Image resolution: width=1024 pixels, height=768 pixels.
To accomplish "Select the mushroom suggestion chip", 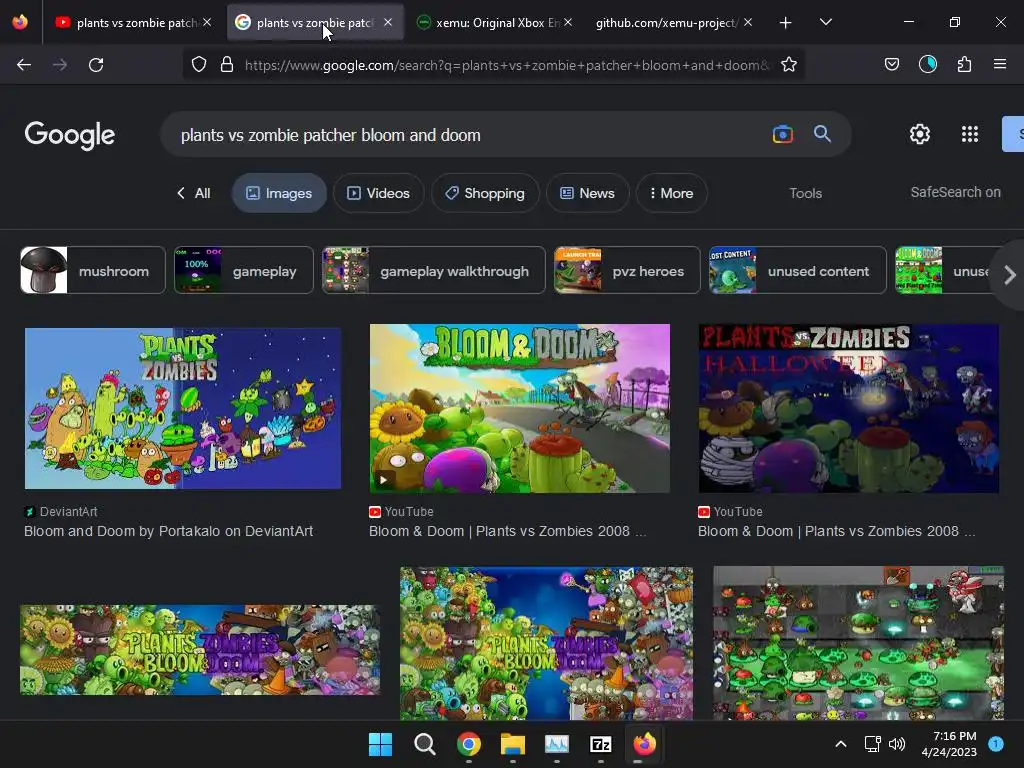I will coord(93,270).
